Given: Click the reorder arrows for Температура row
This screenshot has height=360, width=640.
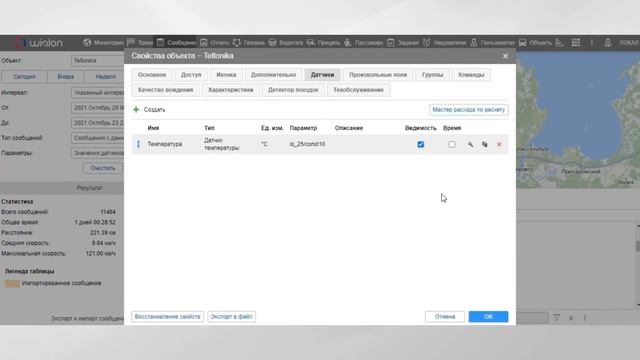Looking at the screenshot, I should click(x=138, y=144).
